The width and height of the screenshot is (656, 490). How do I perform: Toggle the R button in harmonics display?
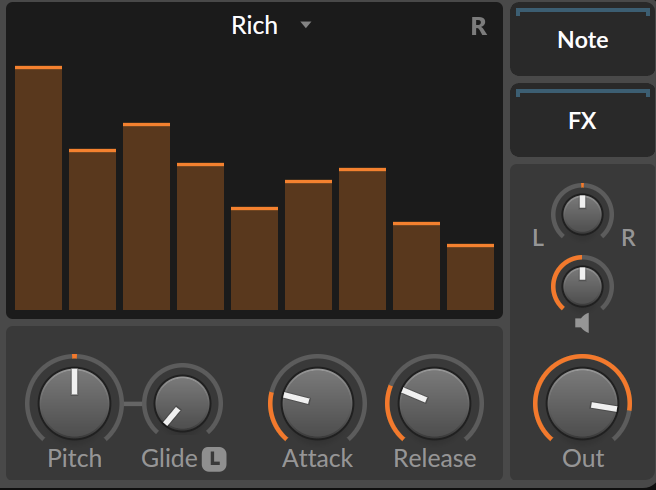tap(479, 27)
